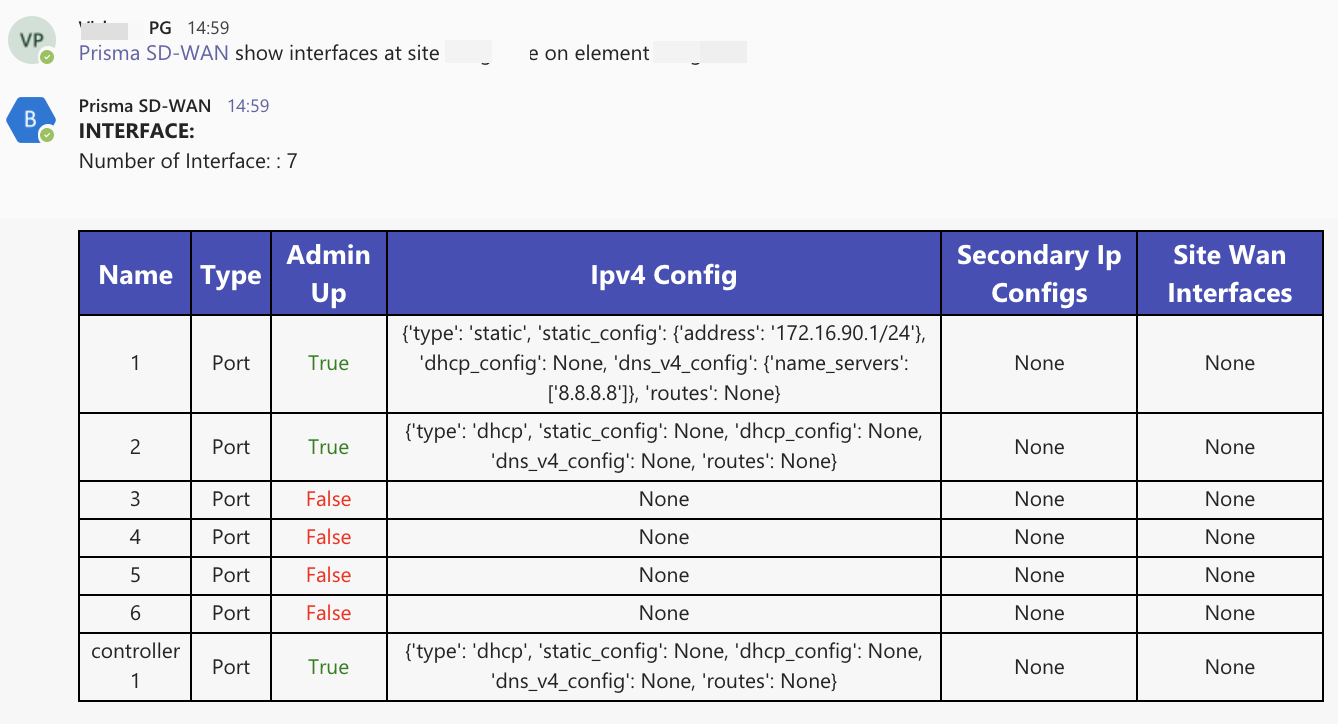Click the Secondary Ip Configs header

pos(1039,274)
